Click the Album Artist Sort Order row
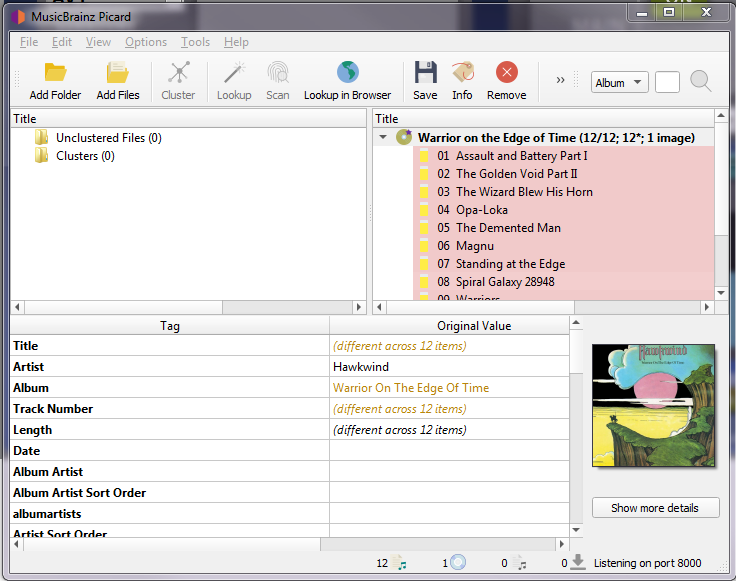This screenshot has width=736, height=581. pos(169,493)
